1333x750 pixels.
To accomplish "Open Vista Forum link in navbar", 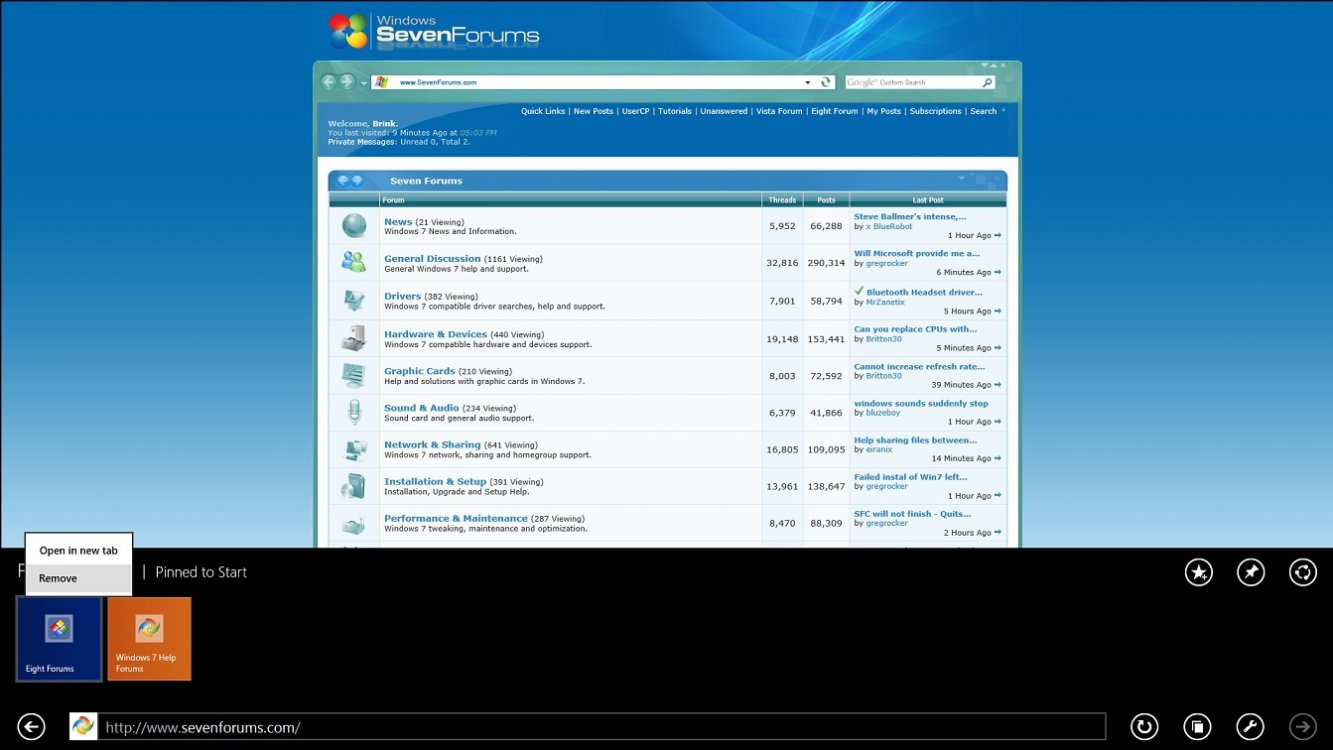I will (x=779, y=111).
